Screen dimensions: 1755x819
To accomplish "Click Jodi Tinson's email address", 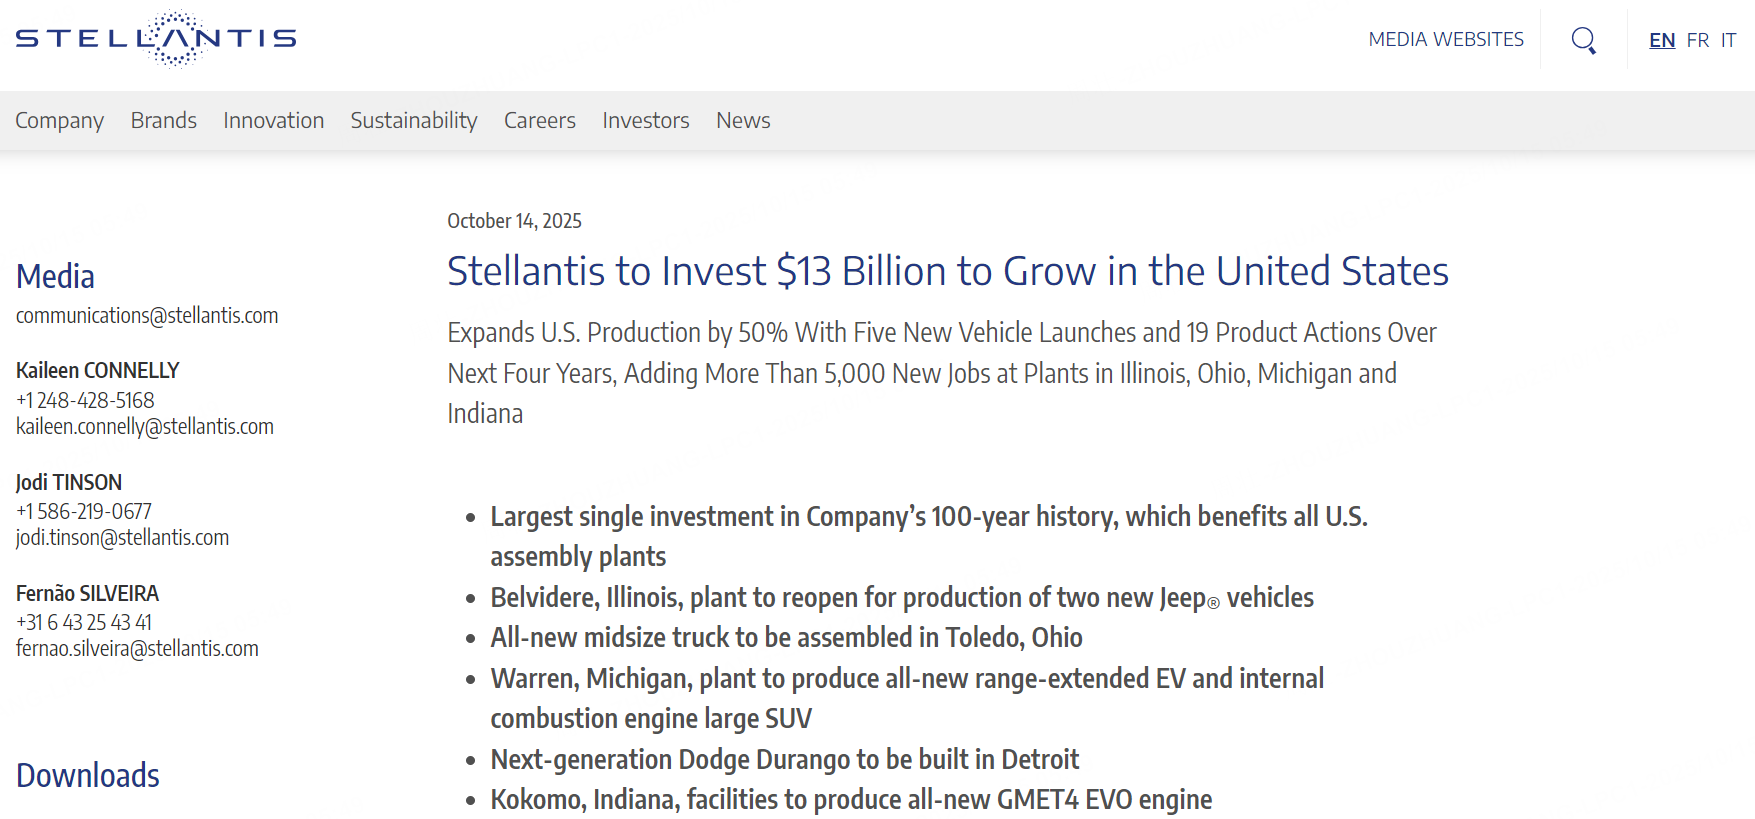I will [122, 538].
